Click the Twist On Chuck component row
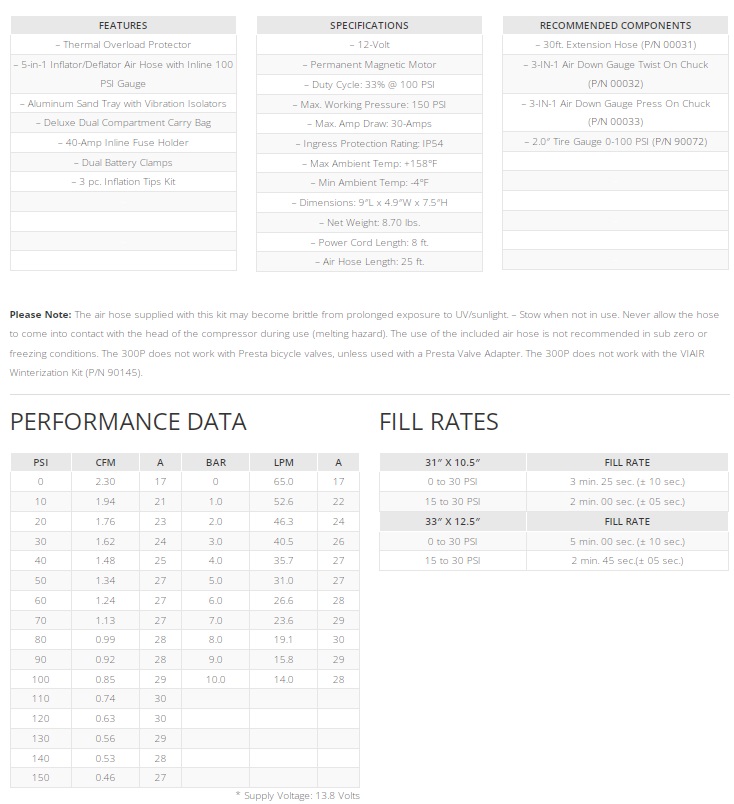Screen dimensions: 734x804 tap(615, 74)
